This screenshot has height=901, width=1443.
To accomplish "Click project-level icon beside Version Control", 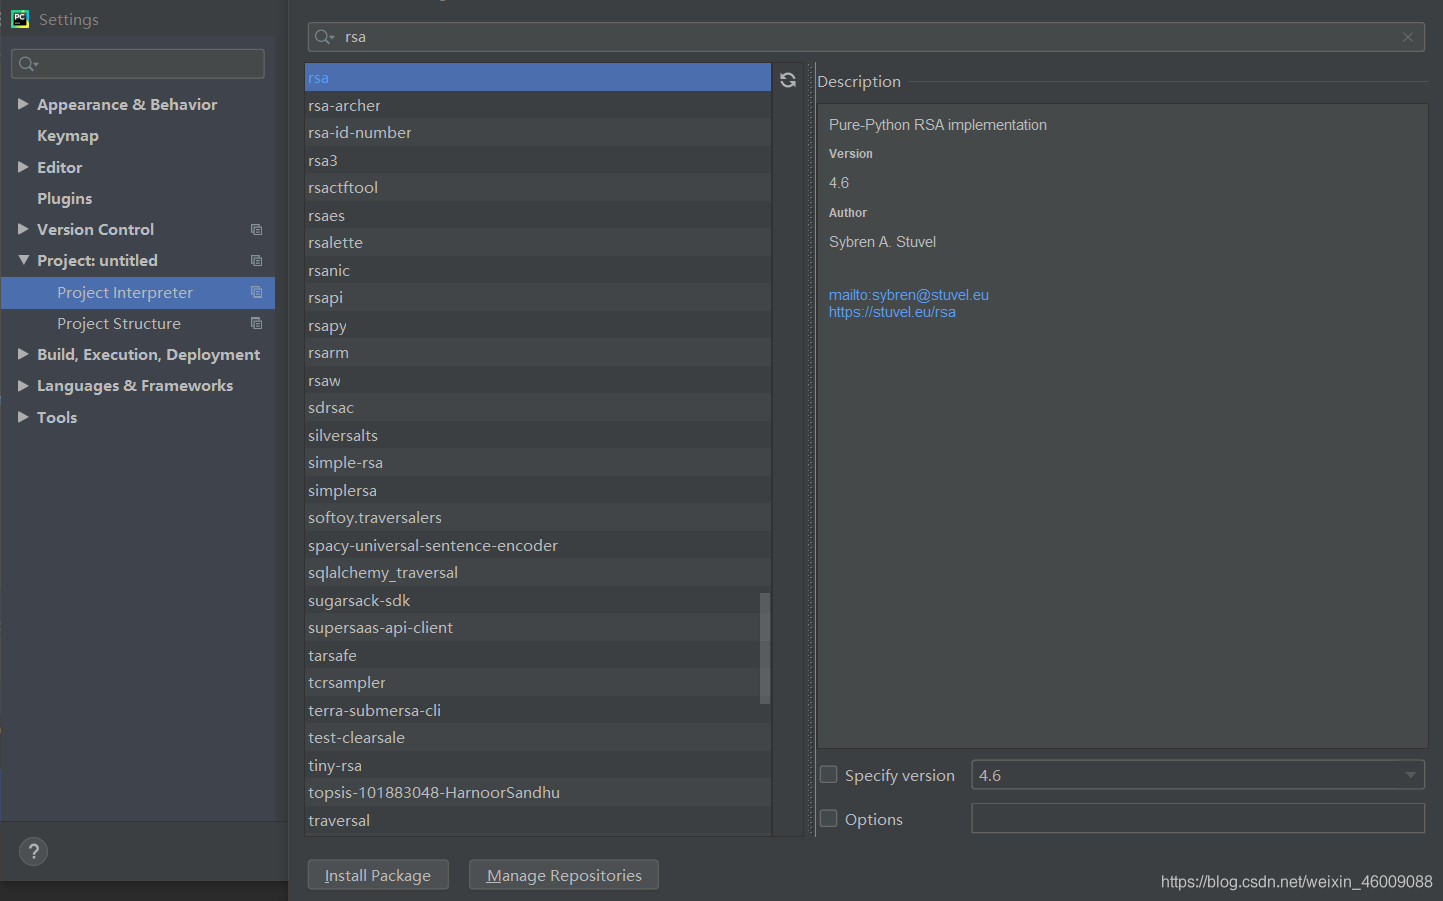I will [256, 230].
